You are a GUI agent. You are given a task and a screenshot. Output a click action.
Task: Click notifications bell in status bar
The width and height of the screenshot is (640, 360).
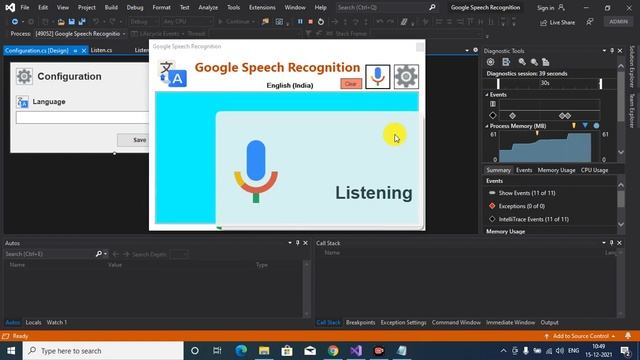pos(628,336)
